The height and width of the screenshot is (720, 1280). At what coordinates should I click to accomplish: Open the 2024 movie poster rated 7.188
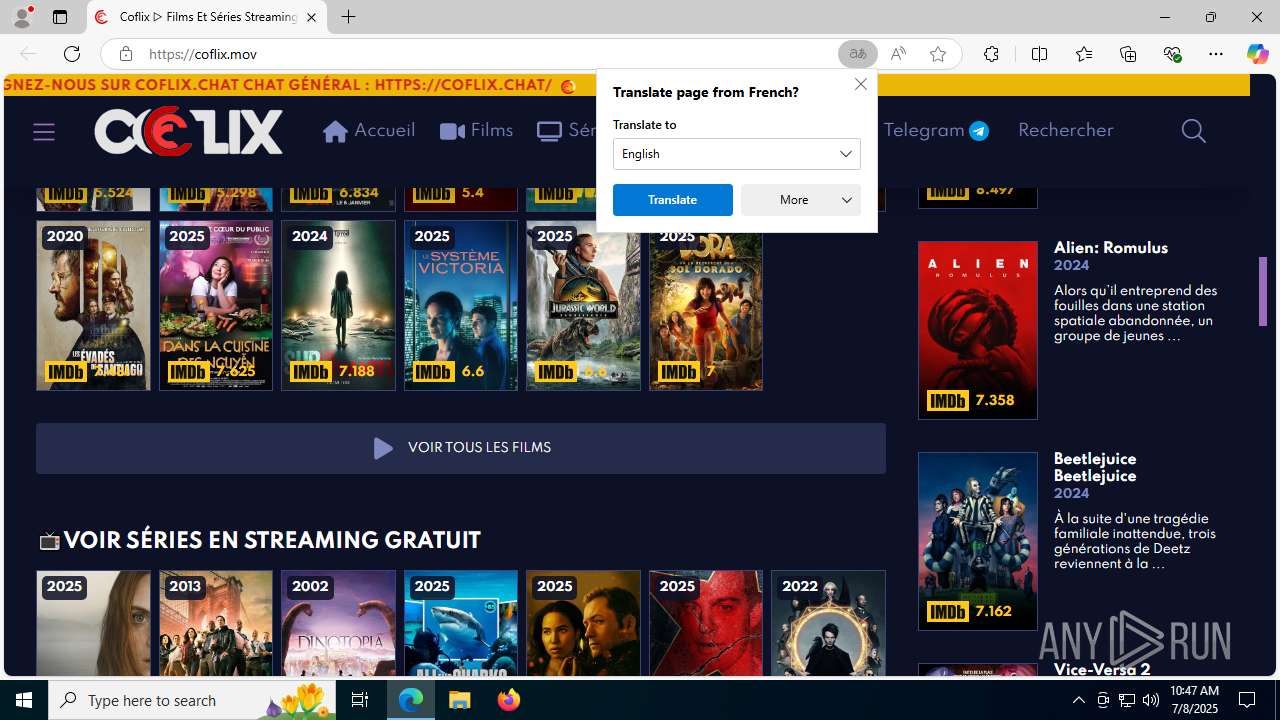[x=338, y=305]
